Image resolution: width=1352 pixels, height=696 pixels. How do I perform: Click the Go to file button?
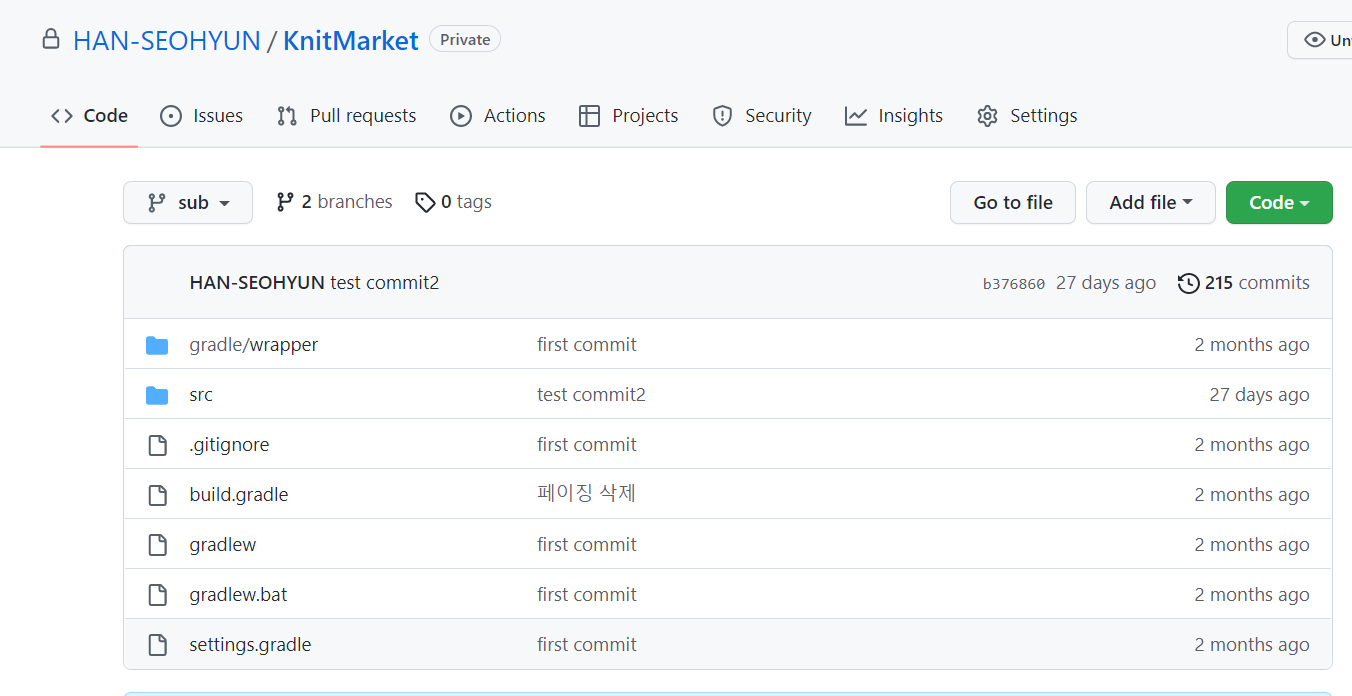pyautogui.click(x=1013, y=203)
